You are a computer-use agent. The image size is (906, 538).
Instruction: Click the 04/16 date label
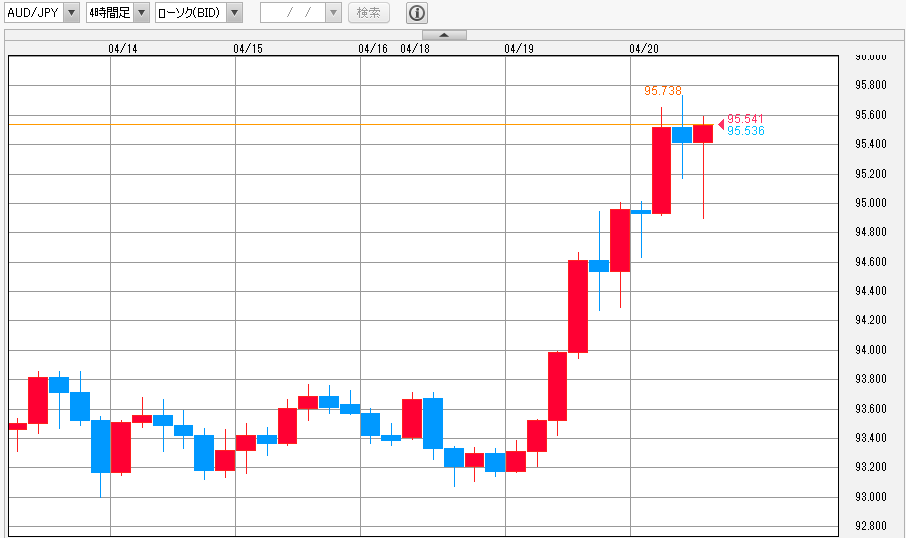pos(373,49)
